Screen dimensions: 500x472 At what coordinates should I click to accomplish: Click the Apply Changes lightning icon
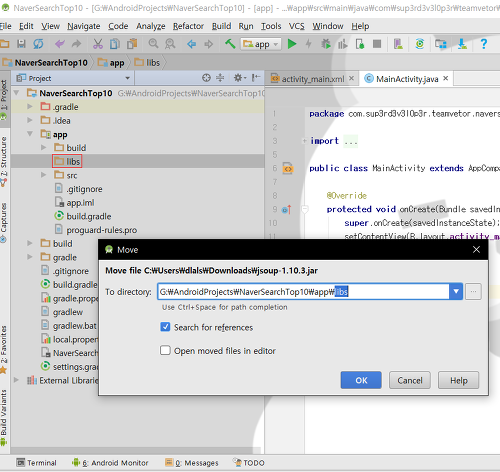coord(309,44)
